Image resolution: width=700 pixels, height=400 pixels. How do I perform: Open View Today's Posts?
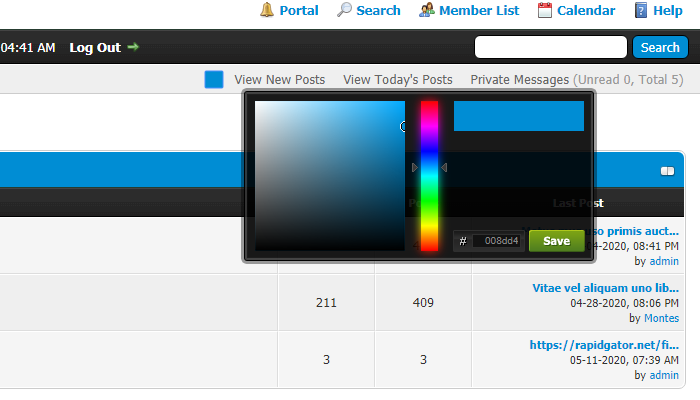(x=397, y=79)
